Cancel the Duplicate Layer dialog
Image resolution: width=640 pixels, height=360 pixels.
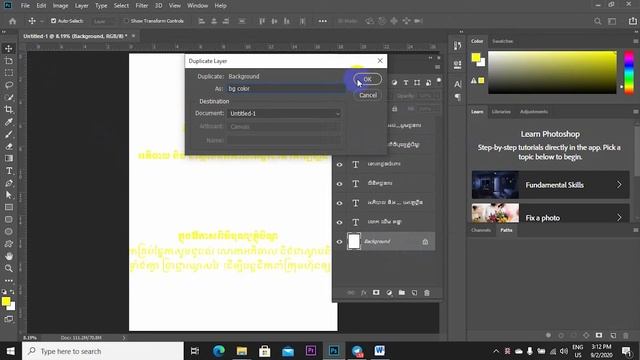pyautogui.click(x=368, y=95)
